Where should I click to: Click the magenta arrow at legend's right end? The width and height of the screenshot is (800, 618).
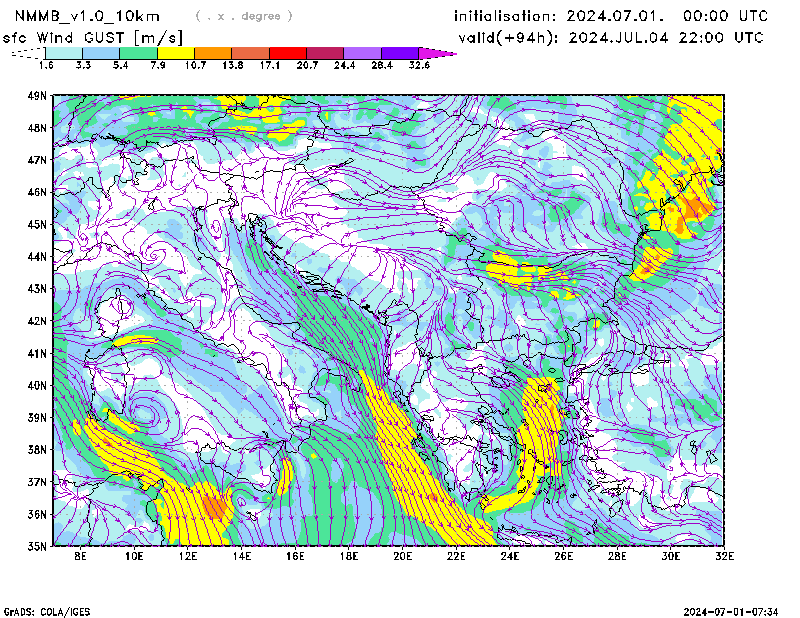coord(436,53)
